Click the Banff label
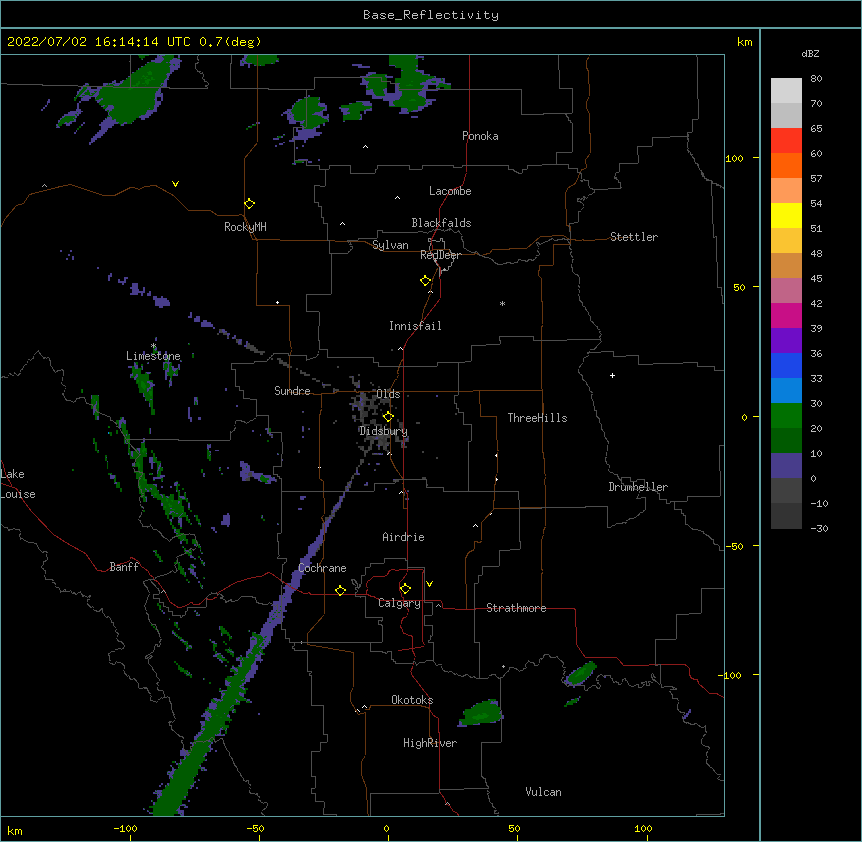The height and width of the screenshot is (842, 862). click(x=124, y=567)
